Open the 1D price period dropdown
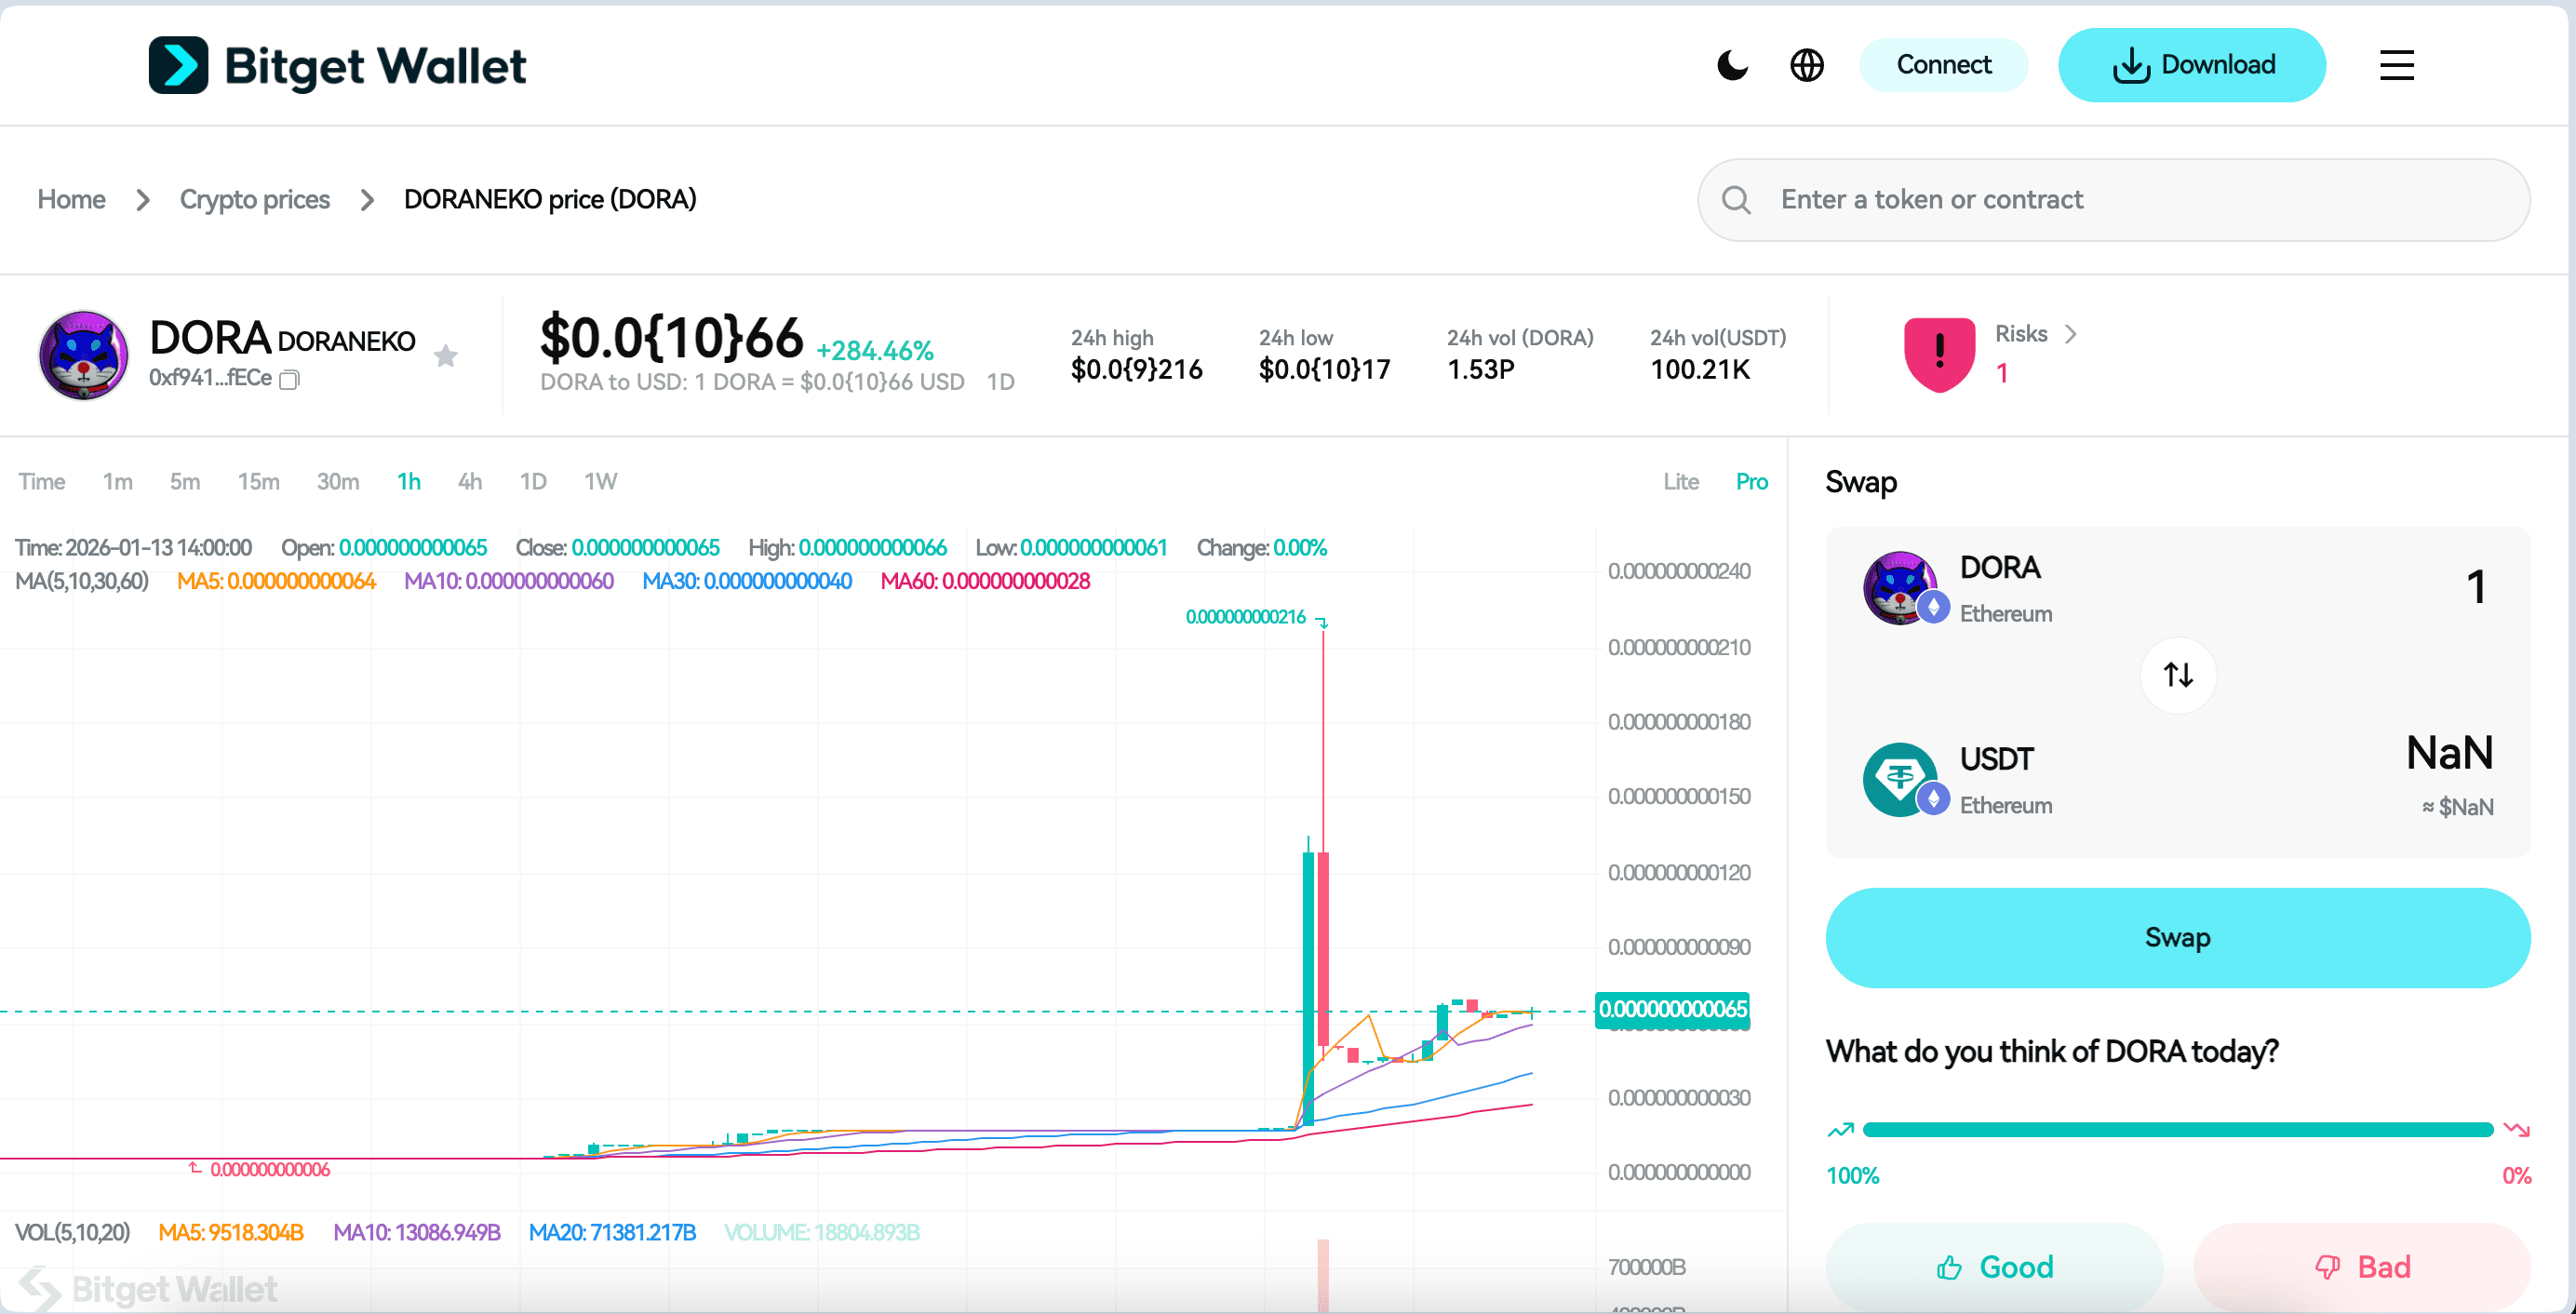 1001,382
